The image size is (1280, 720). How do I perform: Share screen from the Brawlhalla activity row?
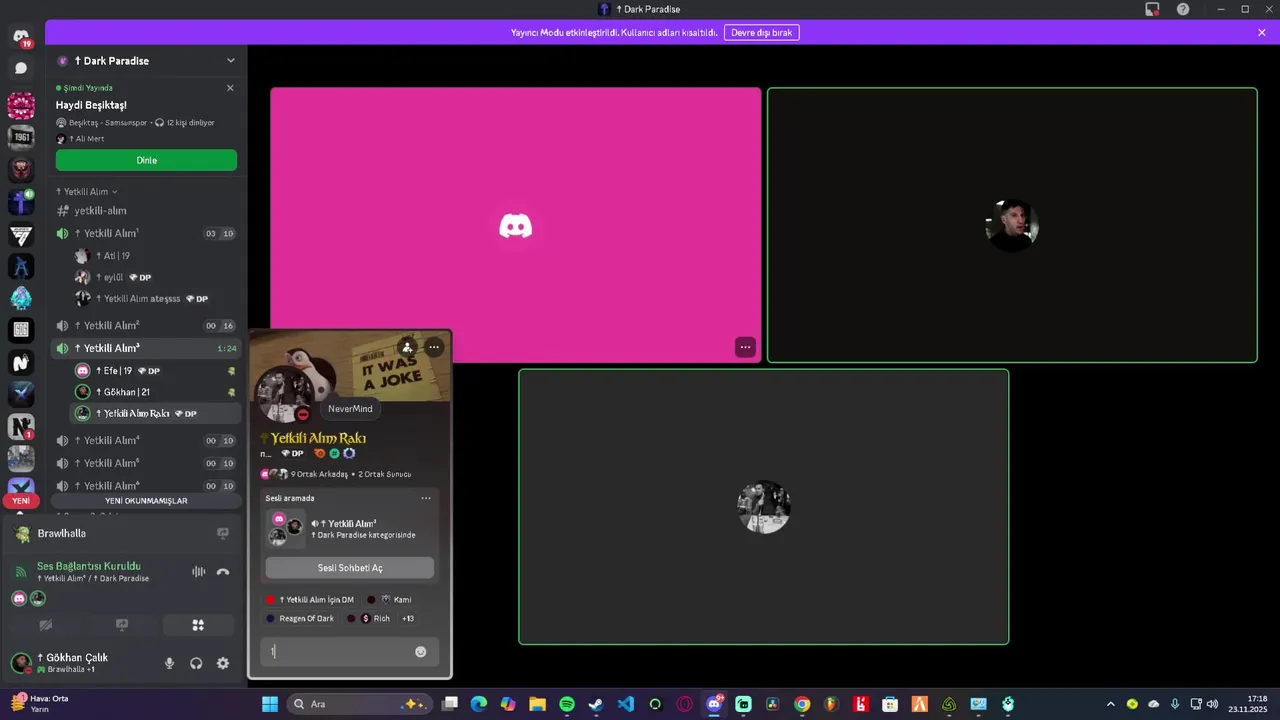click(x=223, y=534)
